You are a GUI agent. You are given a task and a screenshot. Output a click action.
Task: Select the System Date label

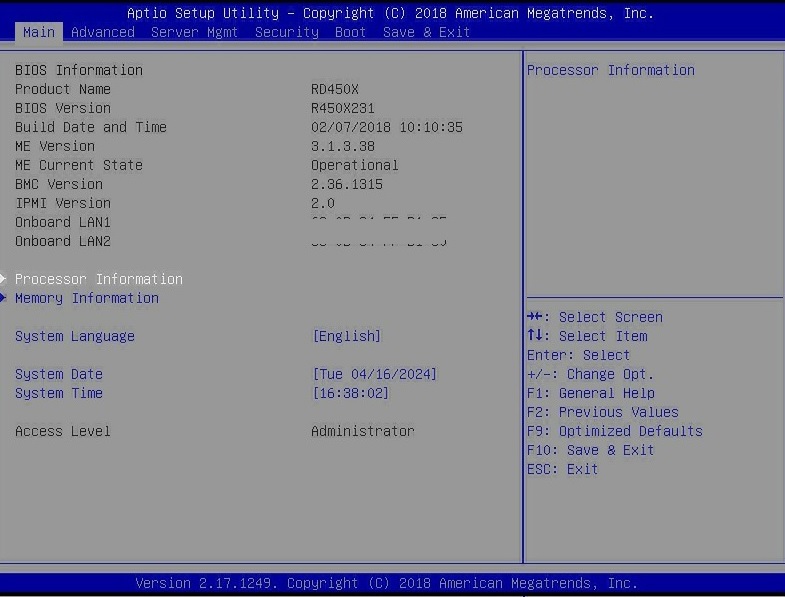[59, 374]
